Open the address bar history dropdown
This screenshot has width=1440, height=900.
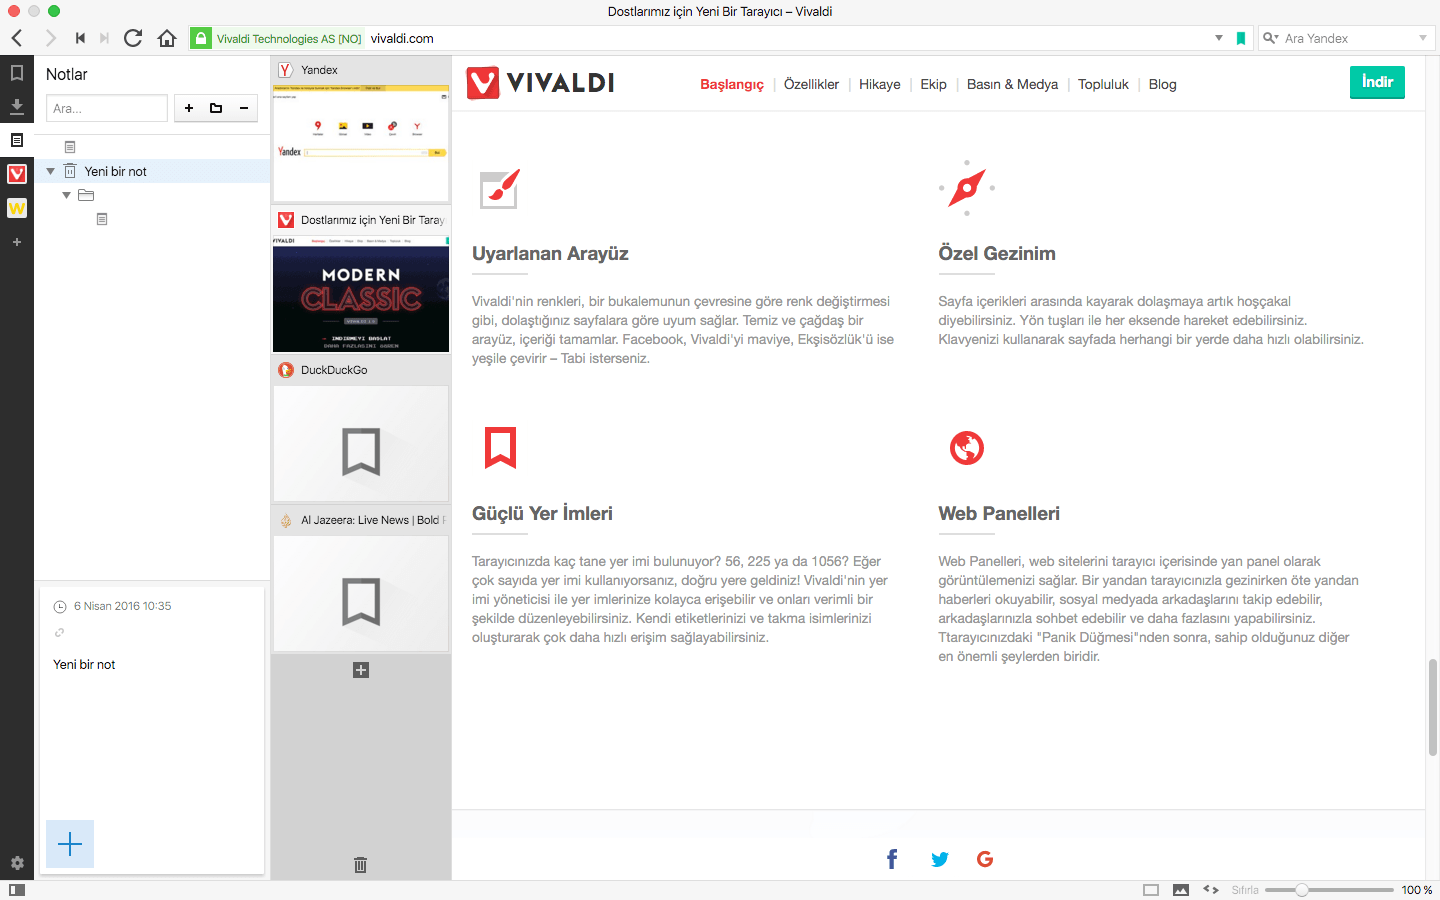tap(1219, 38)
